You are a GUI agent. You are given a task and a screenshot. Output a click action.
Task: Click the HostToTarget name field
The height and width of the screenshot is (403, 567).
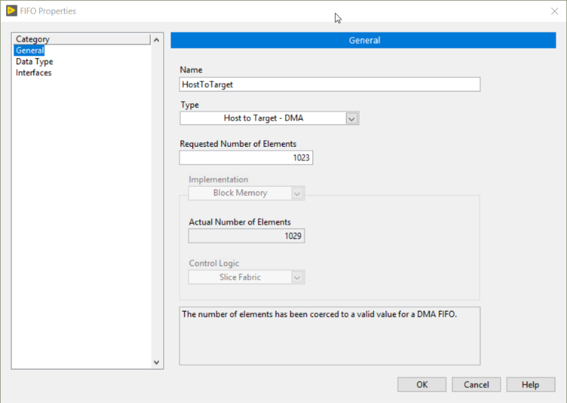tap(330, 84)
